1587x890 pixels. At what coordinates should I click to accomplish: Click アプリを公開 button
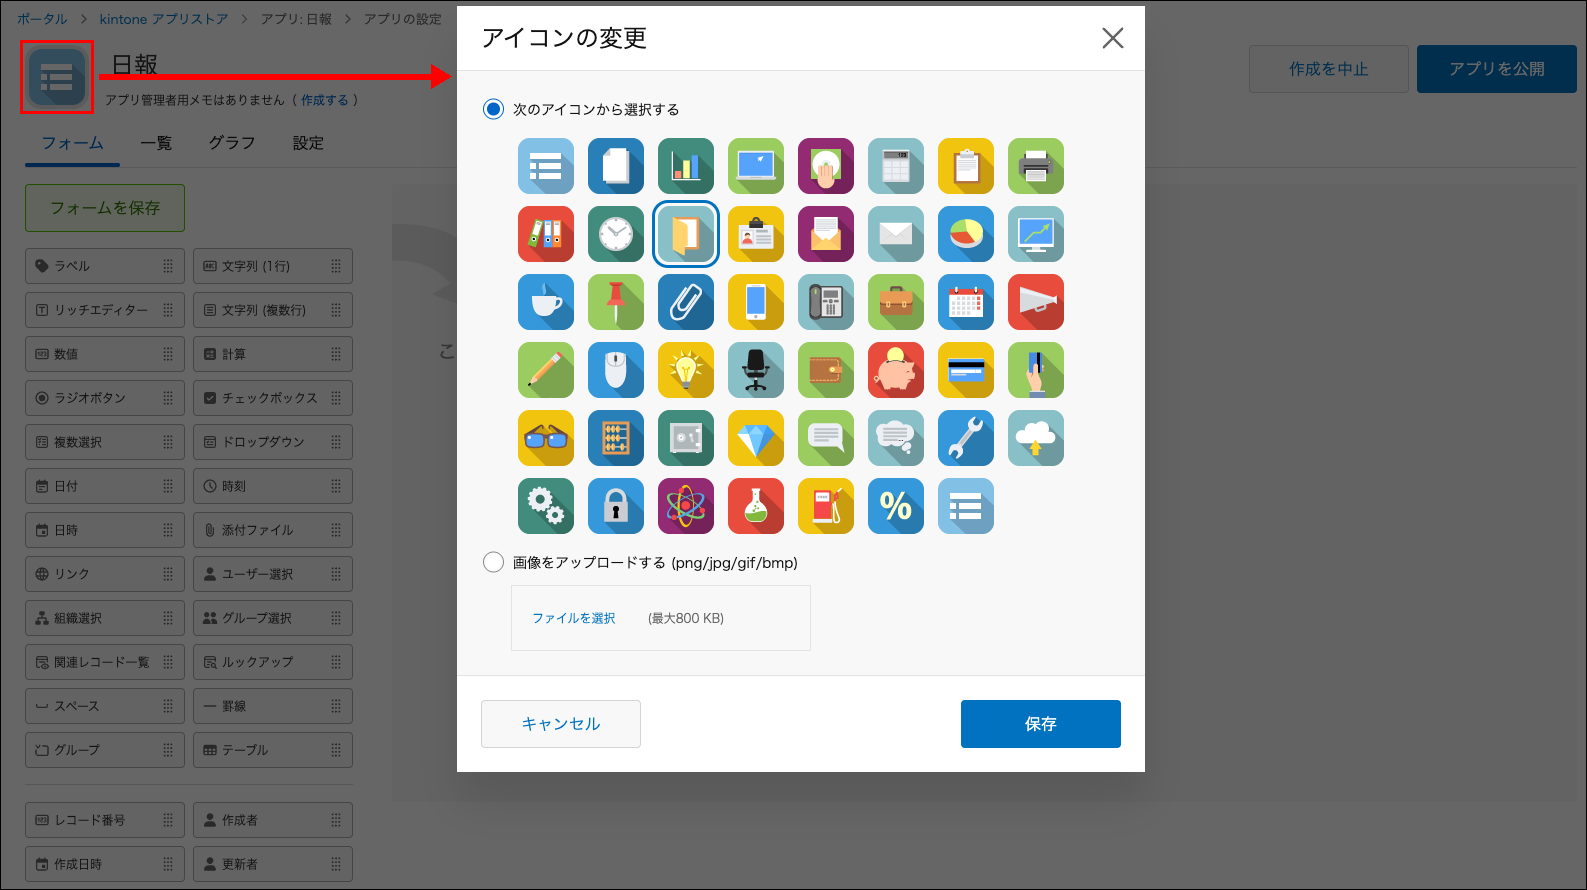1497,69
